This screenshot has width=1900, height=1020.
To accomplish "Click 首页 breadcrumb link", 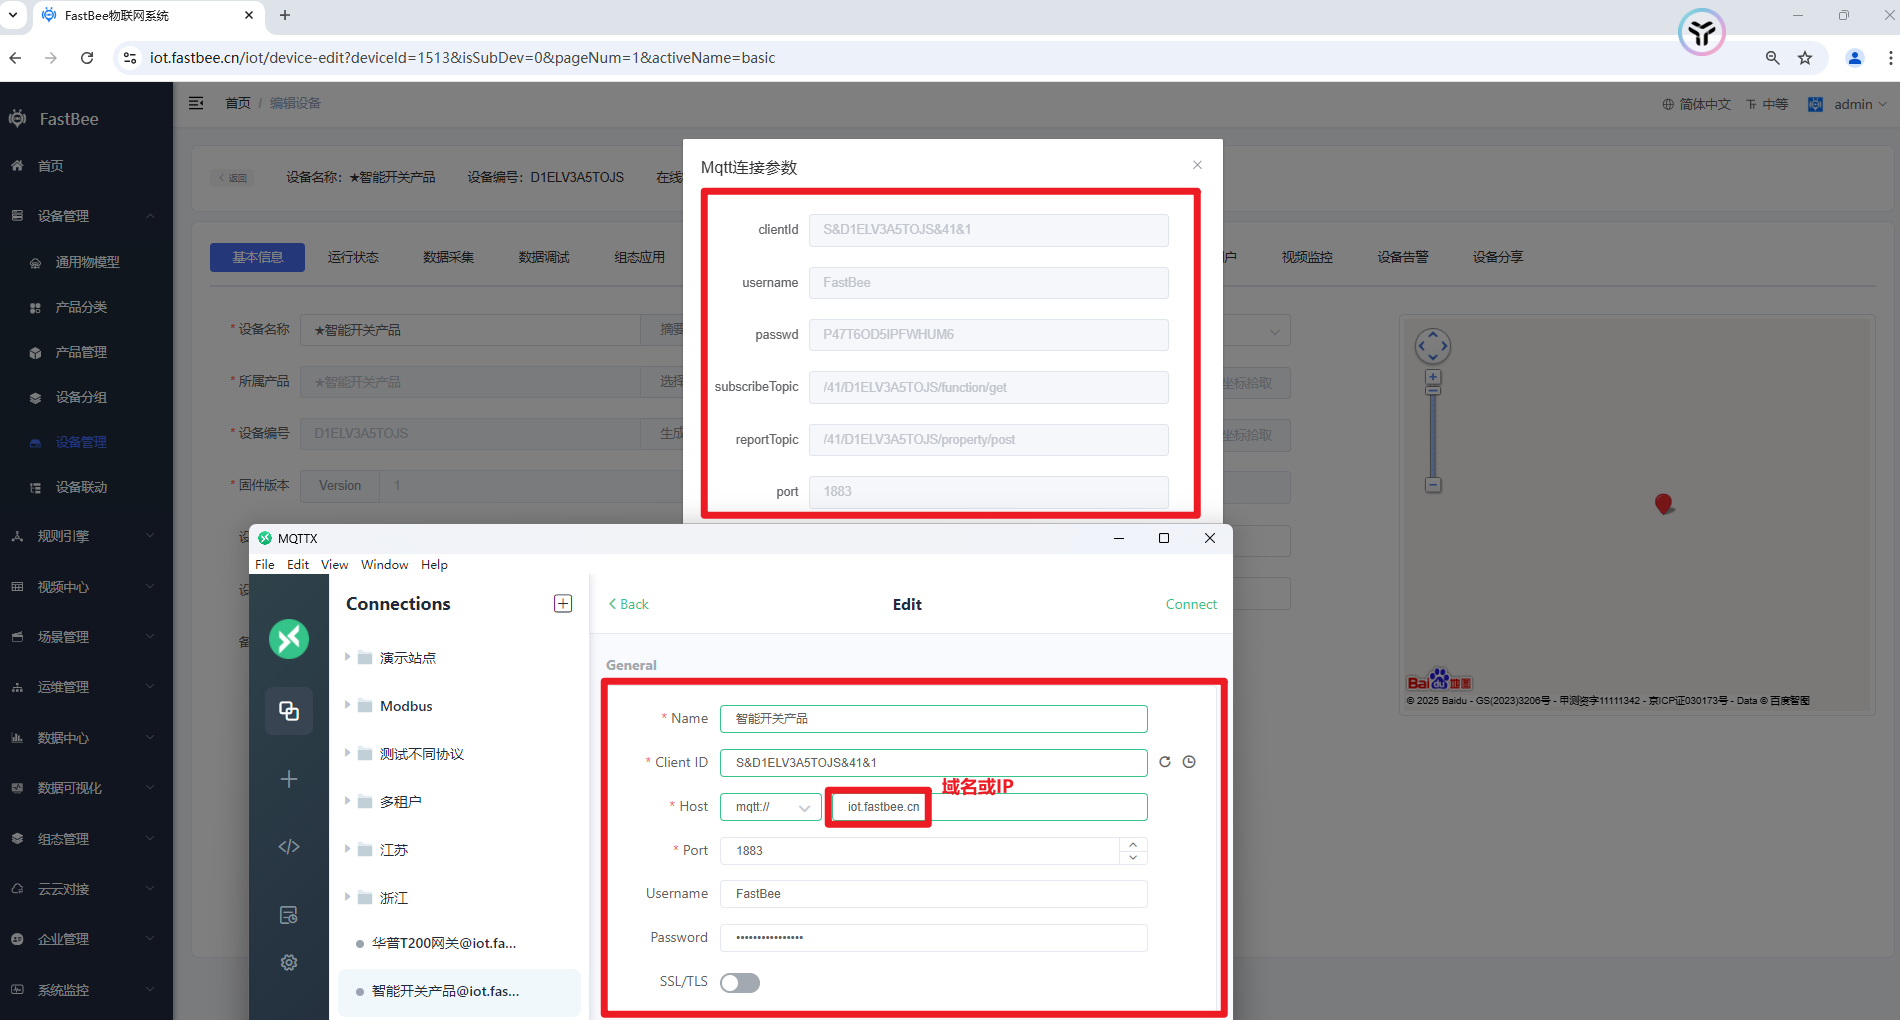I will (238, 103).
